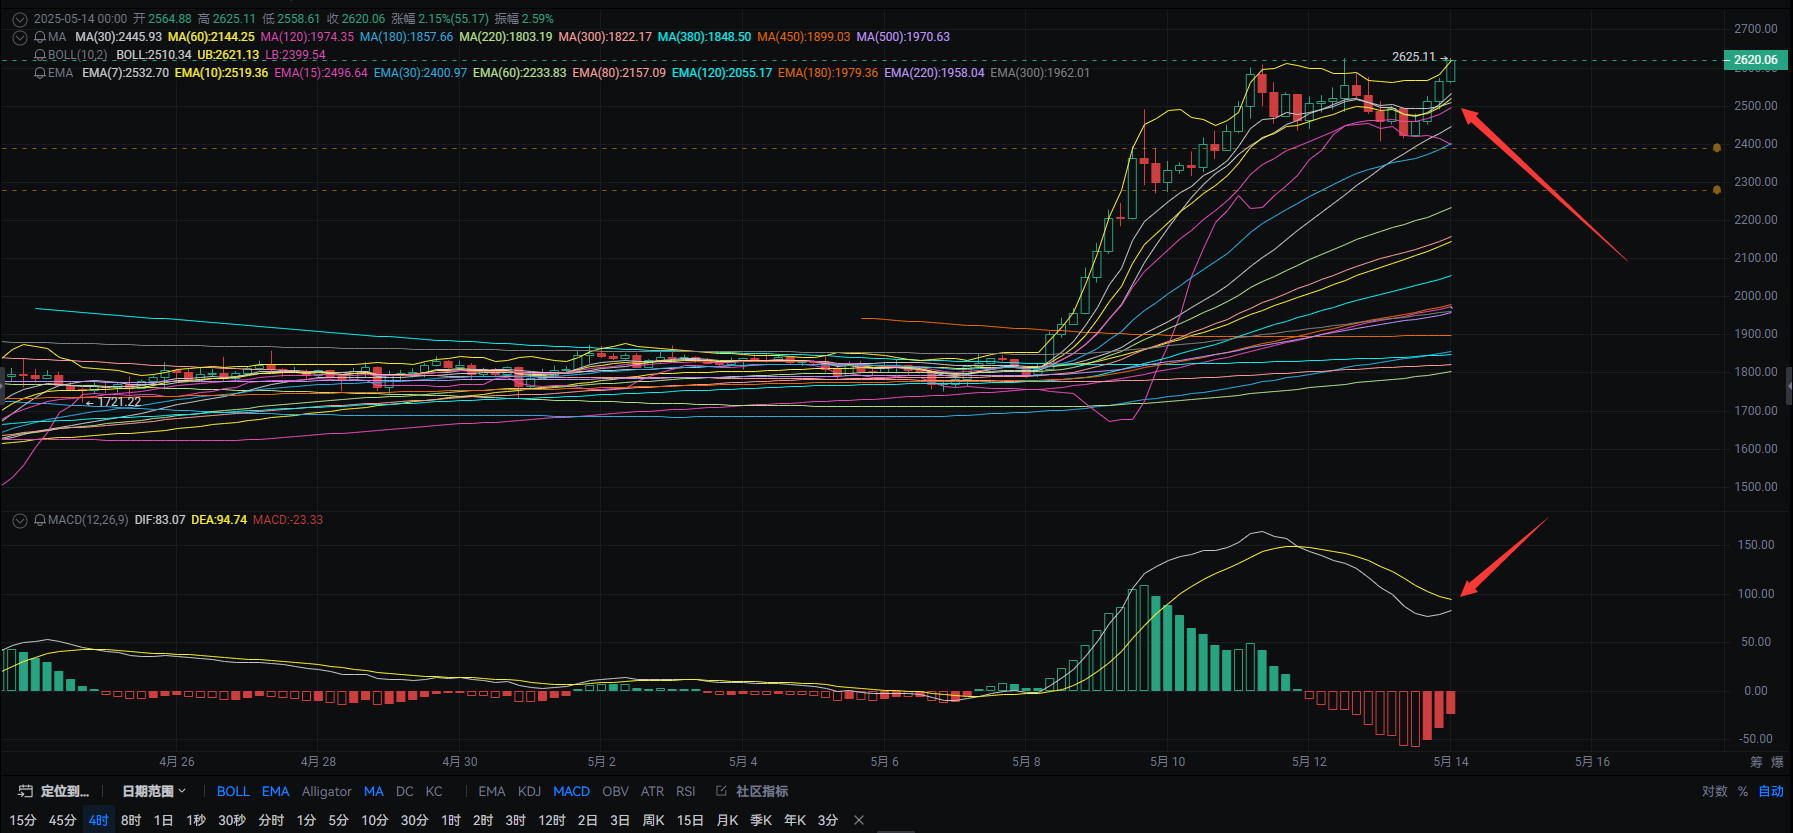
Task: Switch to the 12时 timeframe
Action: pyautogui.click(x=552, y=820)
